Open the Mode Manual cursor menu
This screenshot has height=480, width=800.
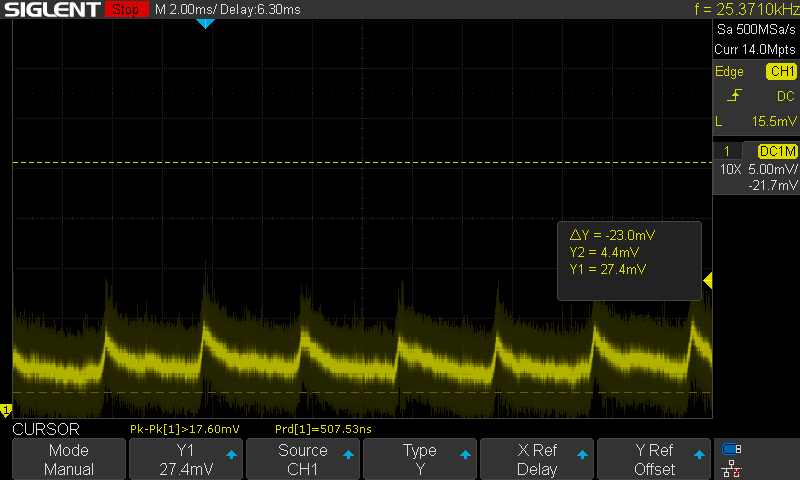coord(69,459)
